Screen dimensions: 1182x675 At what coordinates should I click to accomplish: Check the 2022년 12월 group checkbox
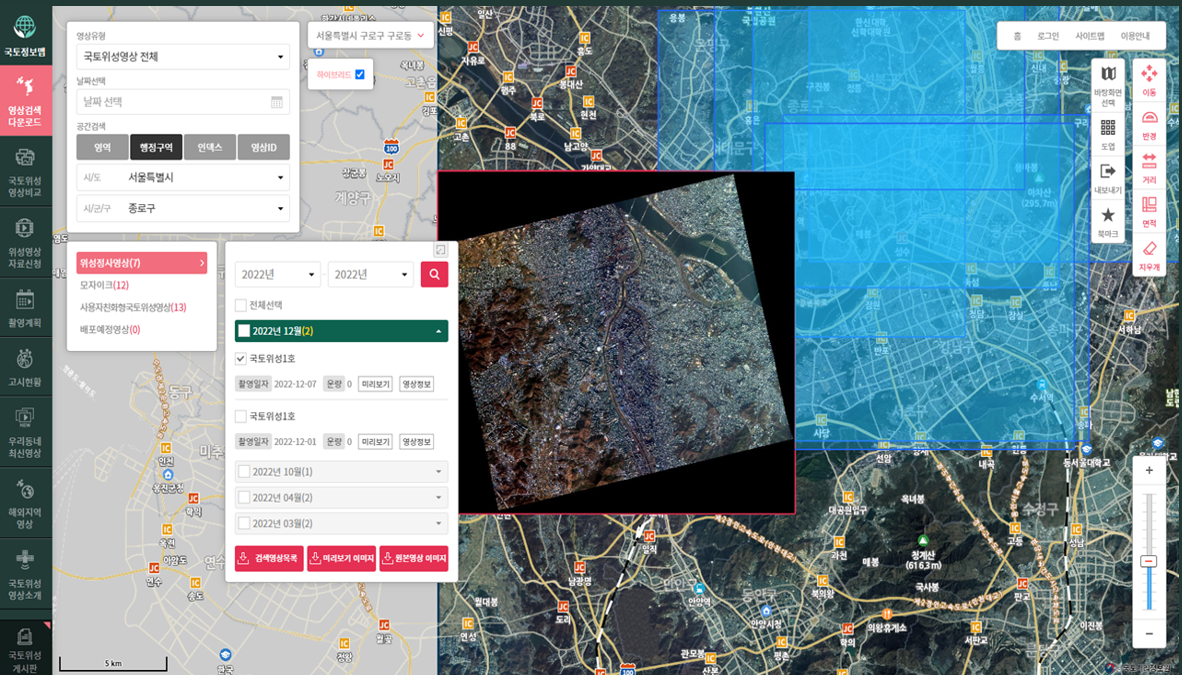coord(244,331)
